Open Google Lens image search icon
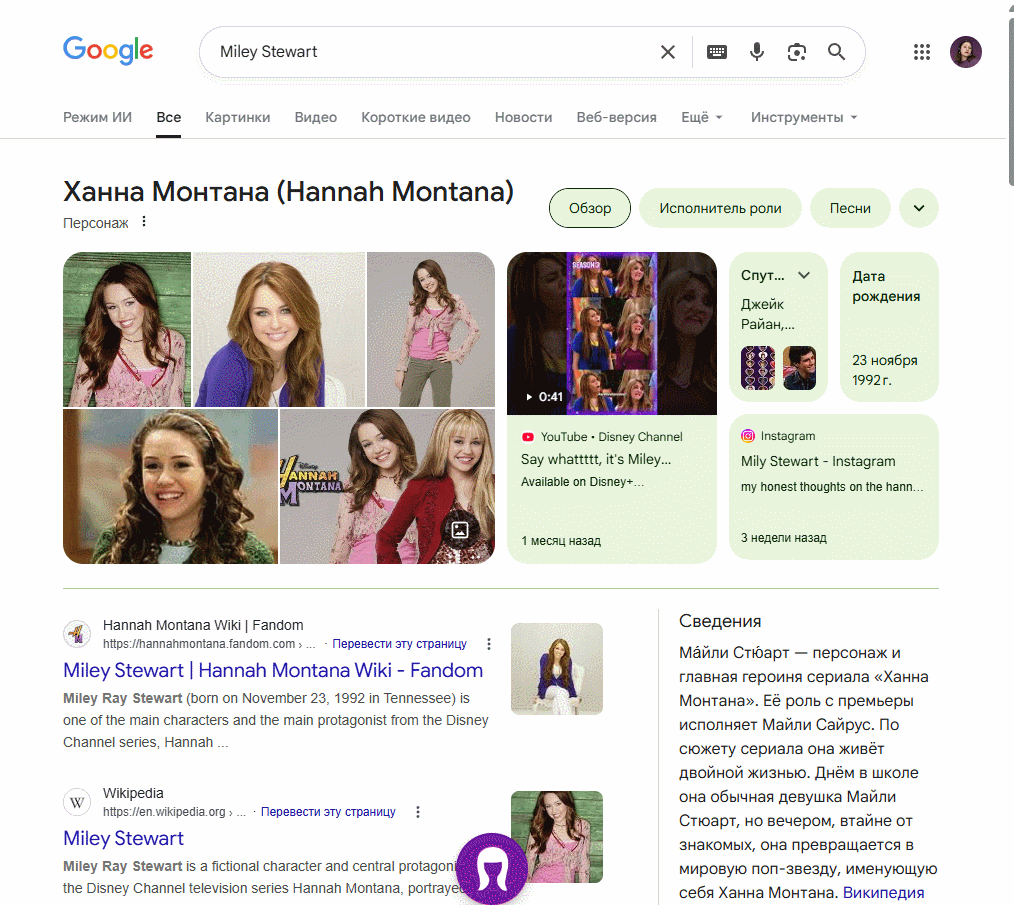Screen dimensions: 1014x905 (x=797, y=52)
